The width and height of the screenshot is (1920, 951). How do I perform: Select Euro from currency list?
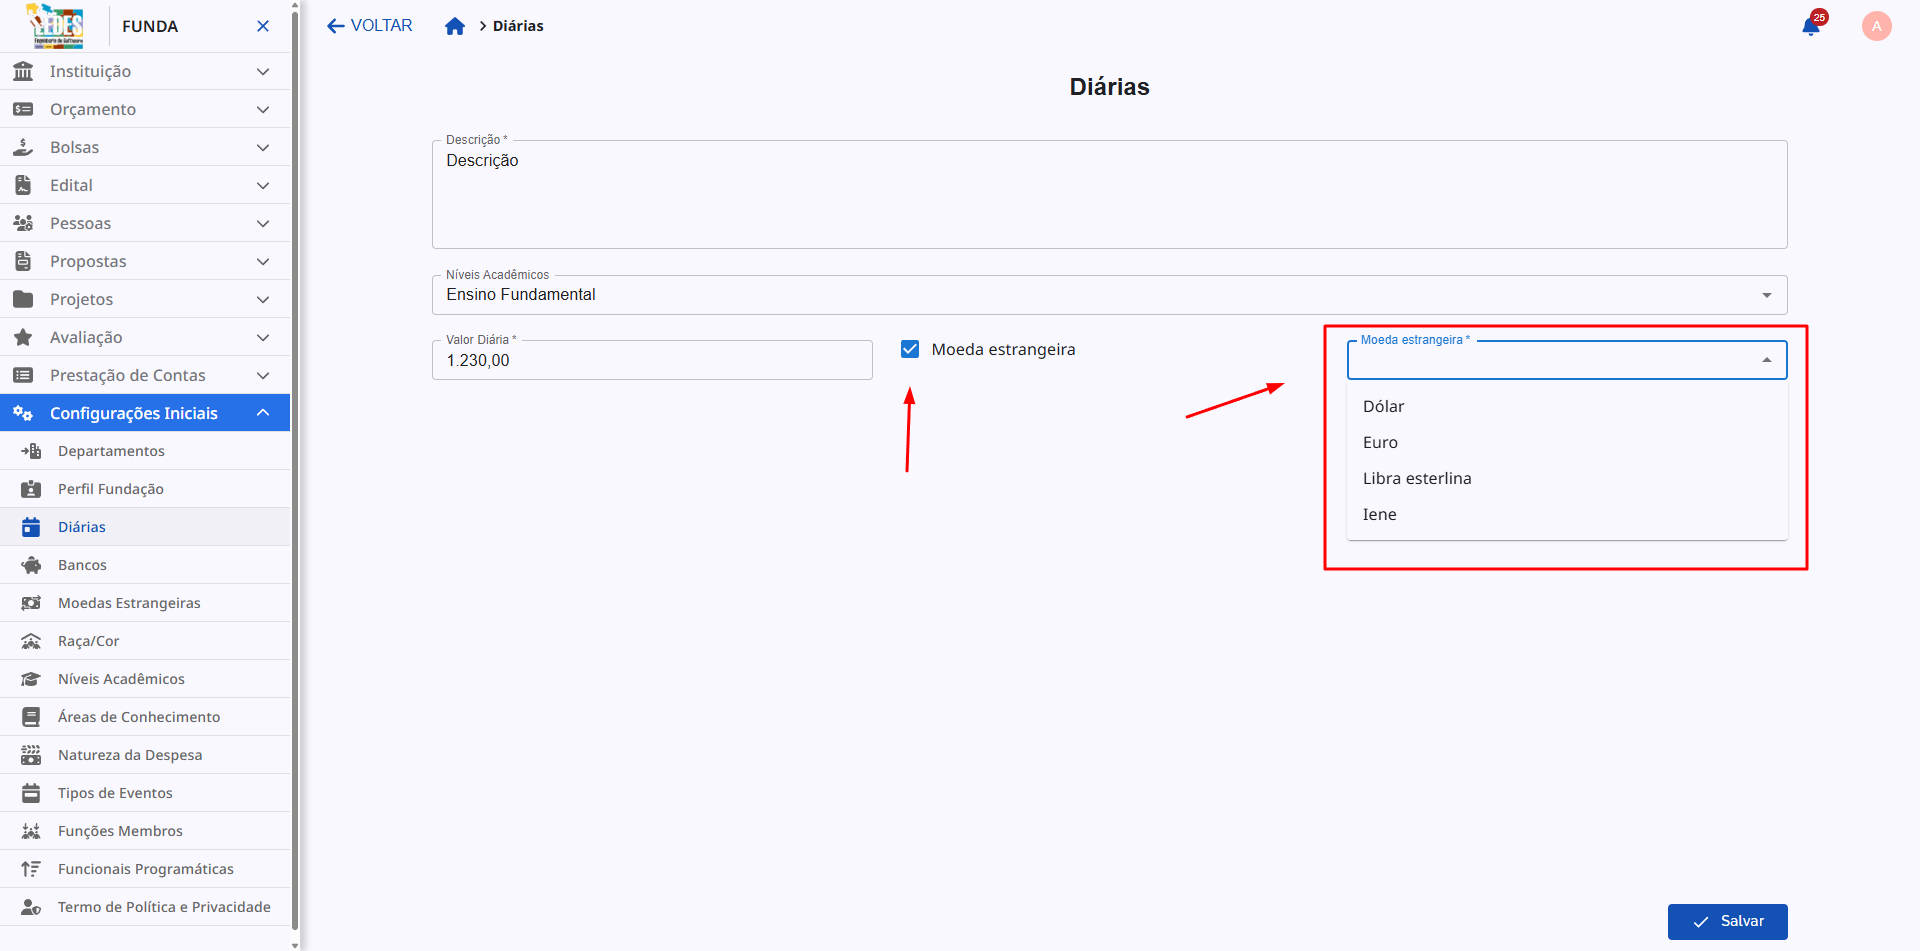pos(1380,442)
